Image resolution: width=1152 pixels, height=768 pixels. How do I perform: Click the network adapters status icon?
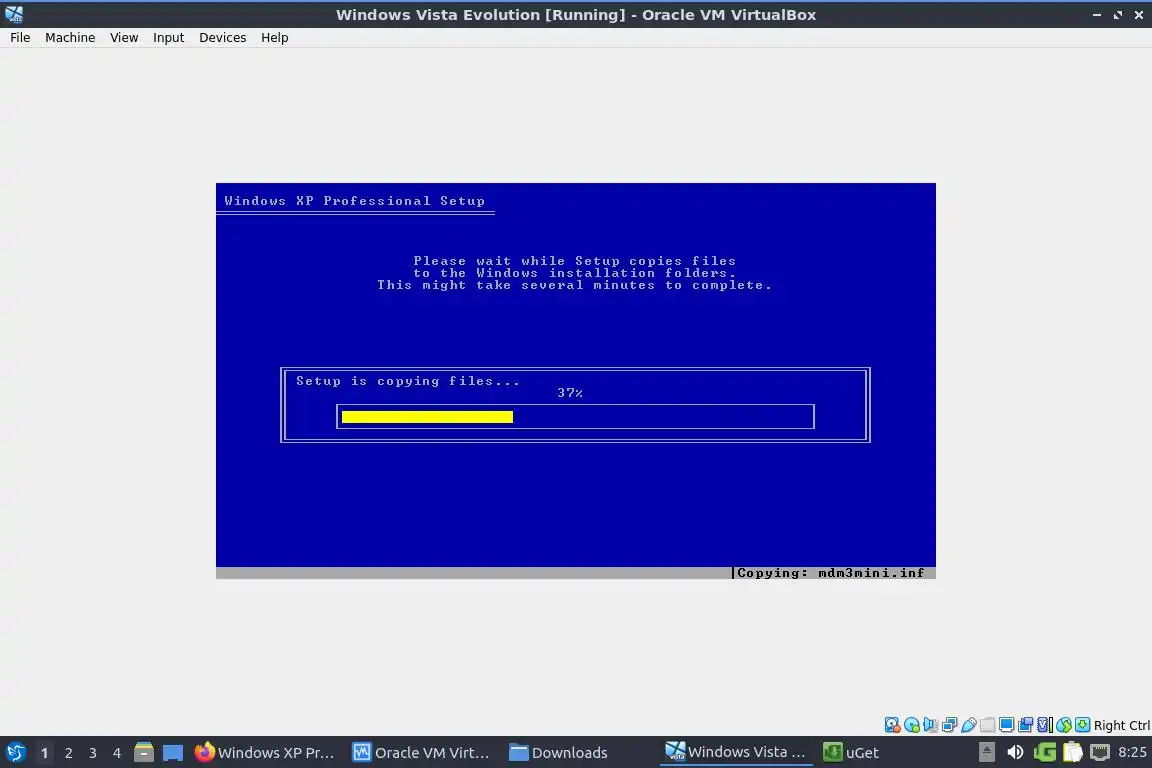(950, 725)
